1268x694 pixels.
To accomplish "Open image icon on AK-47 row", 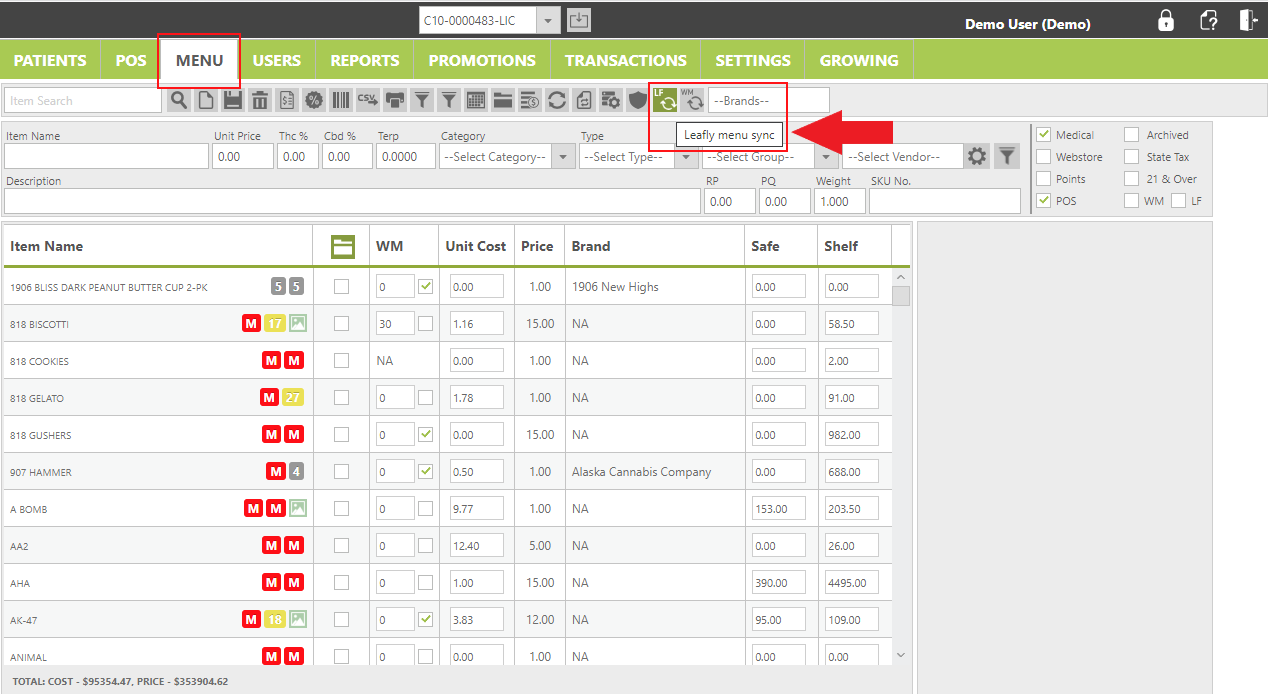I will pyautogui.click(x=298, y=619).
